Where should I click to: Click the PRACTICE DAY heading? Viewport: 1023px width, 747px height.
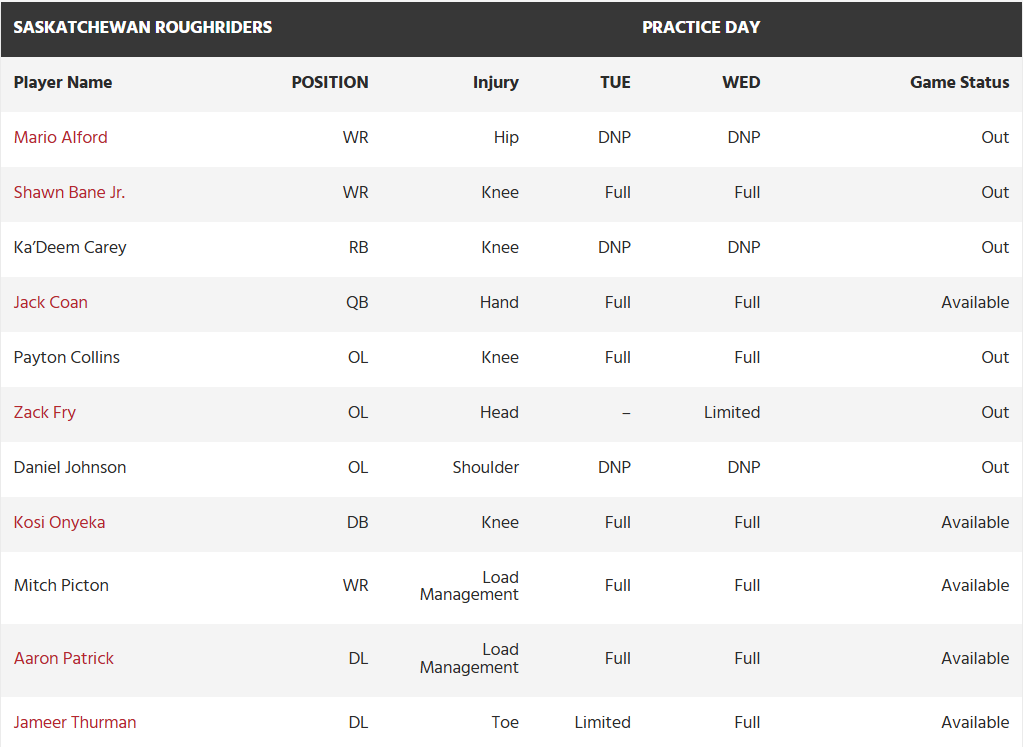coord(701,27)
